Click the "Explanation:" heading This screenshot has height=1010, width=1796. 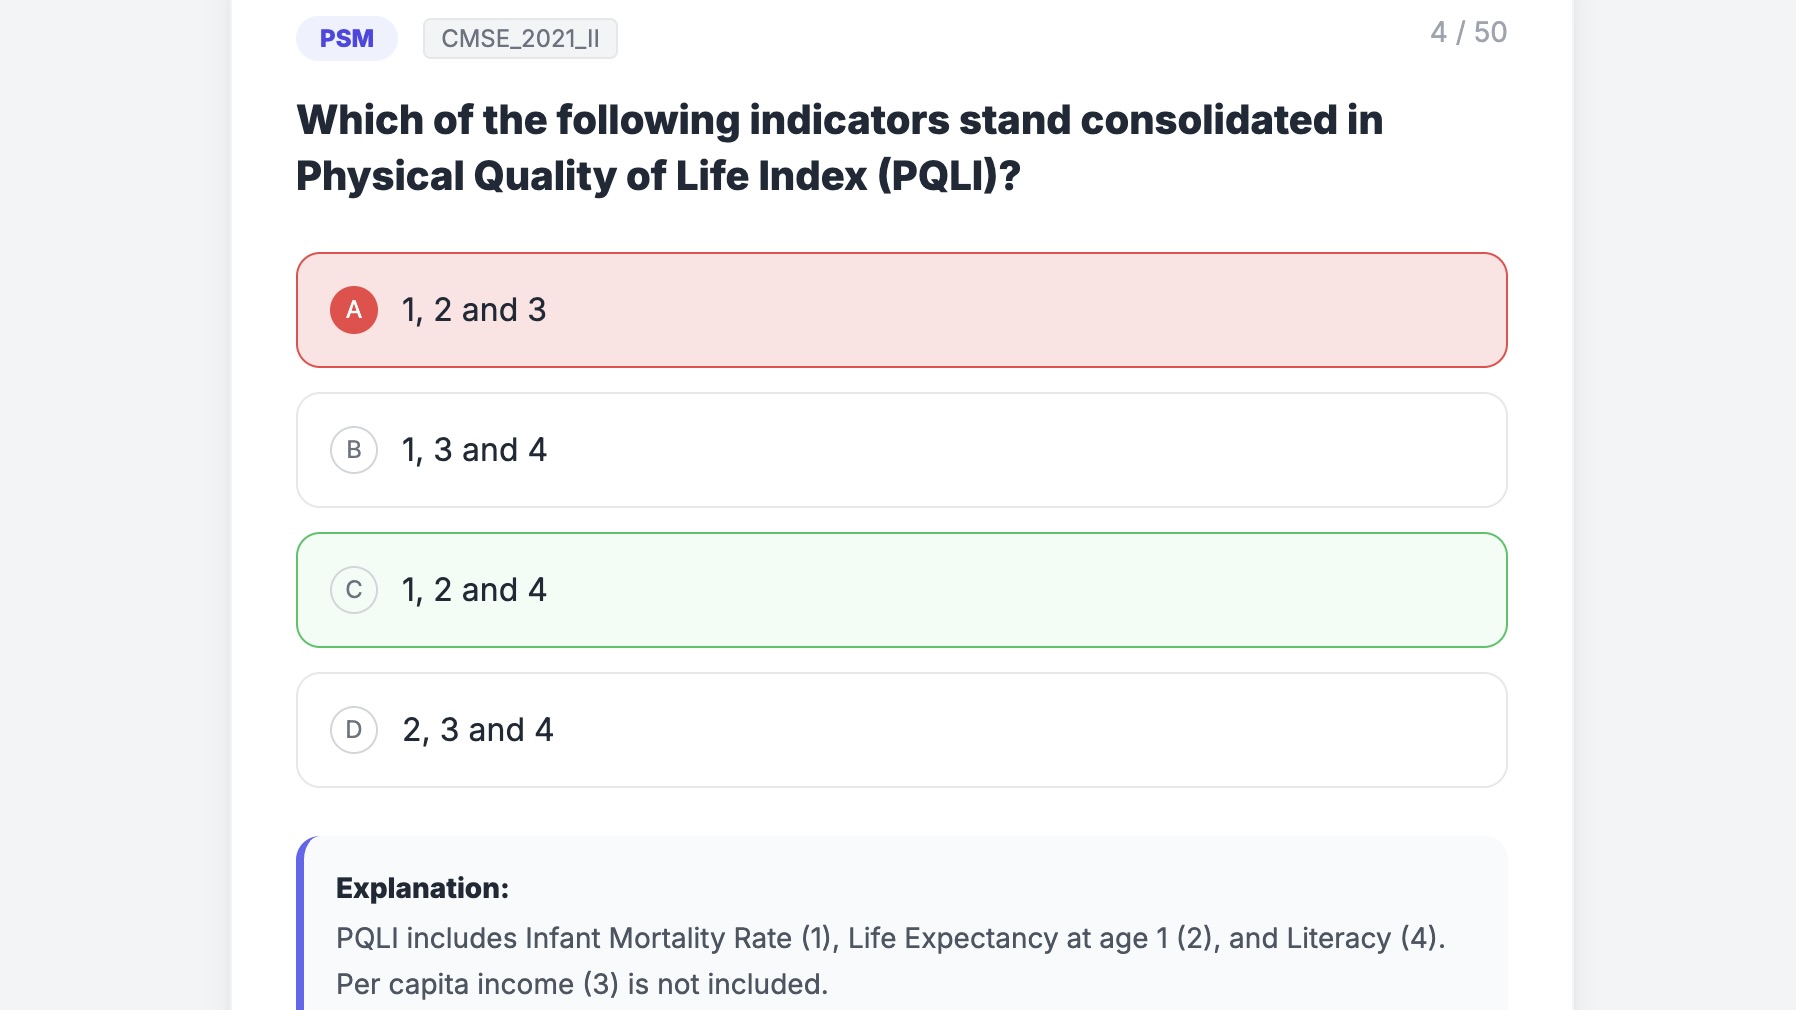coord(422,888)
